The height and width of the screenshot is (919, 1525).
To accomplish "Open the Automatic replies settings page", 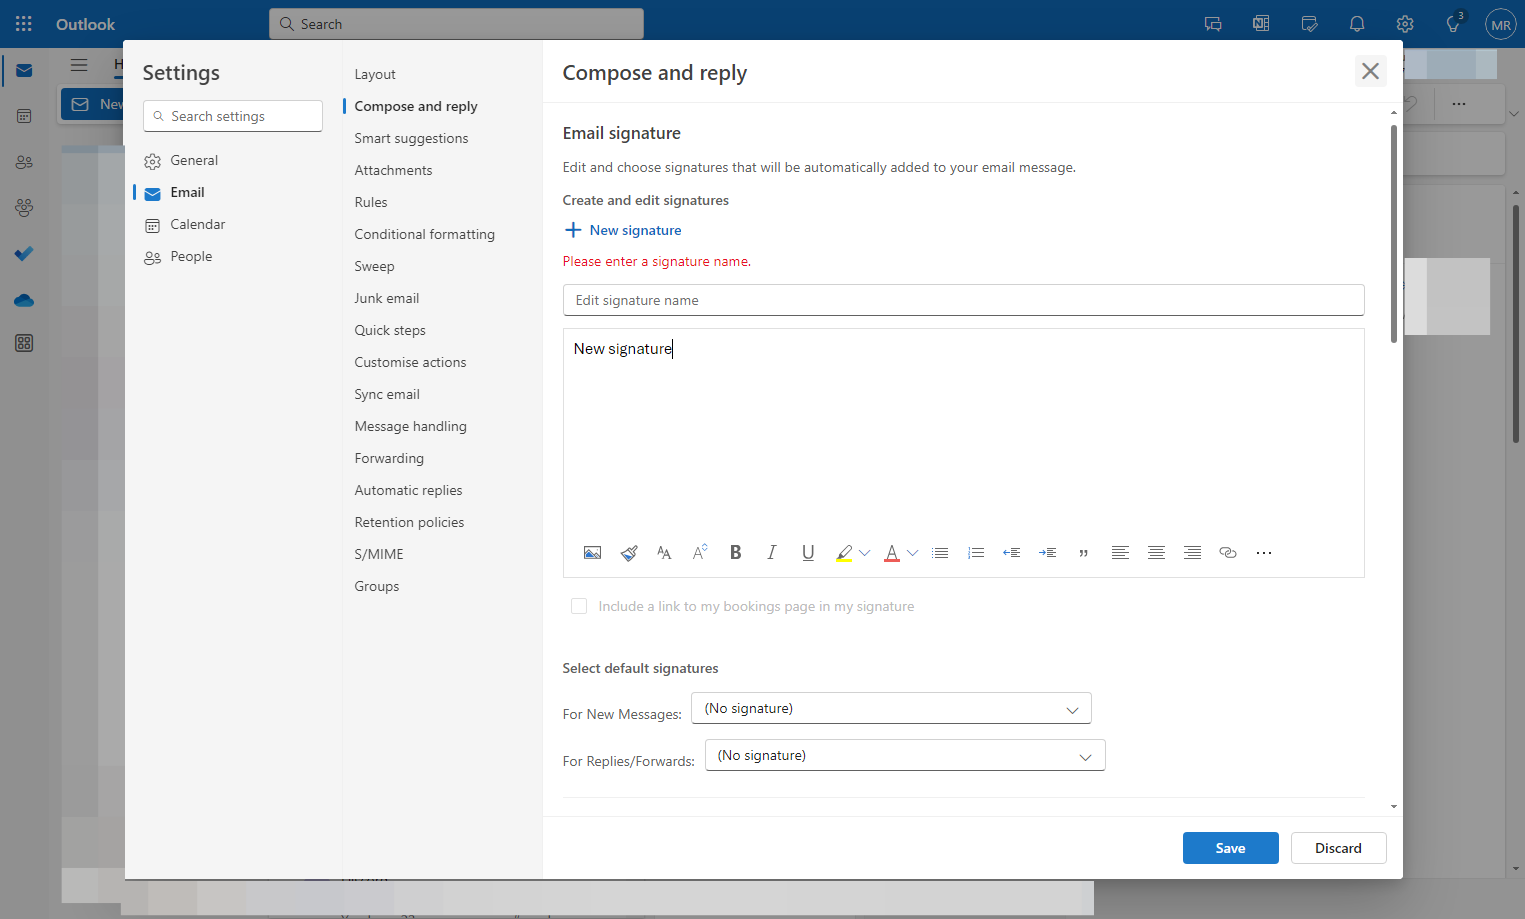I will (408, 490).
